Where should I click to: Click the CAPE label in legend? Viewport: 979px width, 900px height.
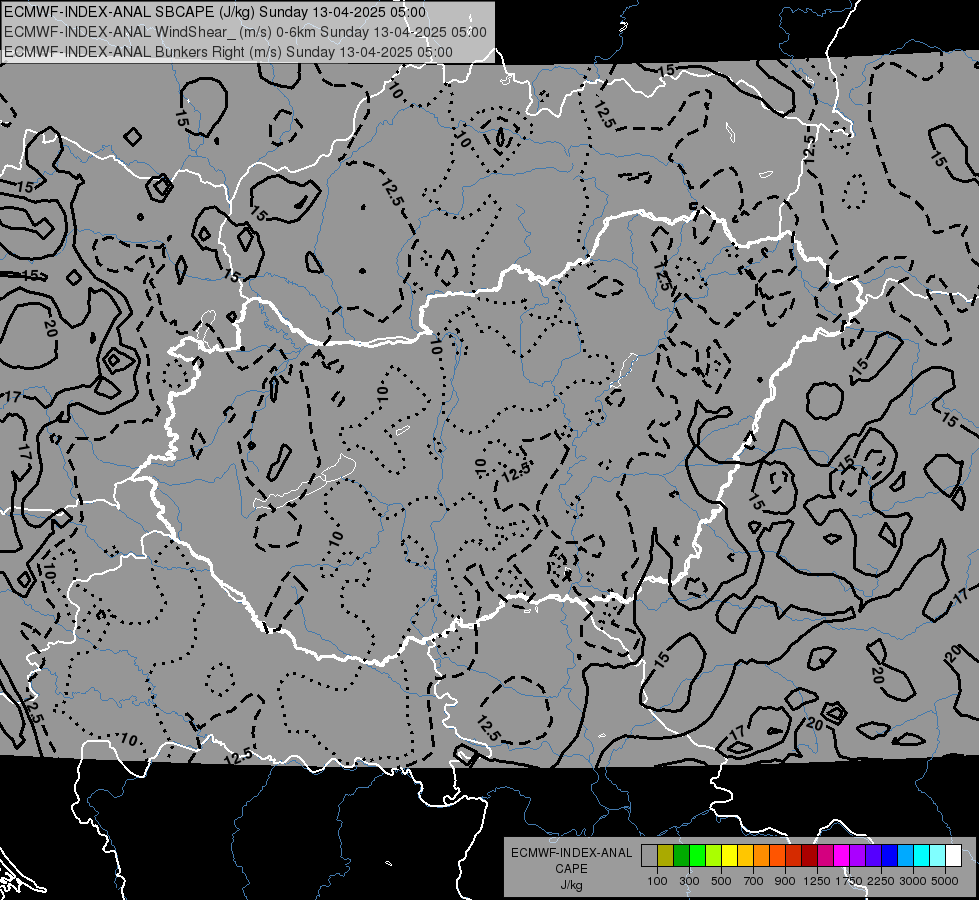pyautogui.click(x=571, y=869)
